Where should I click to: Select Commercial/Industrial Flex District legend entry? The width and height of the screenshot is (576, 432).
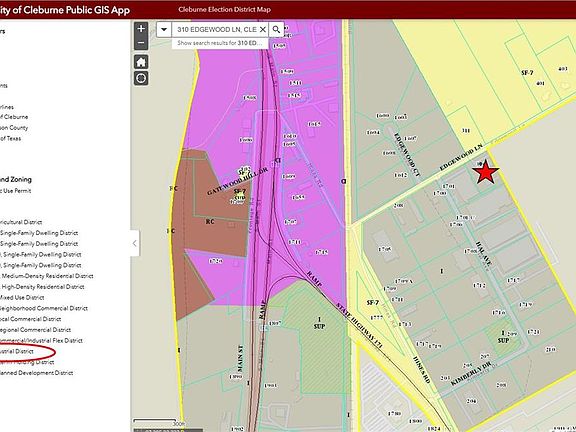[x=41, y=341]
